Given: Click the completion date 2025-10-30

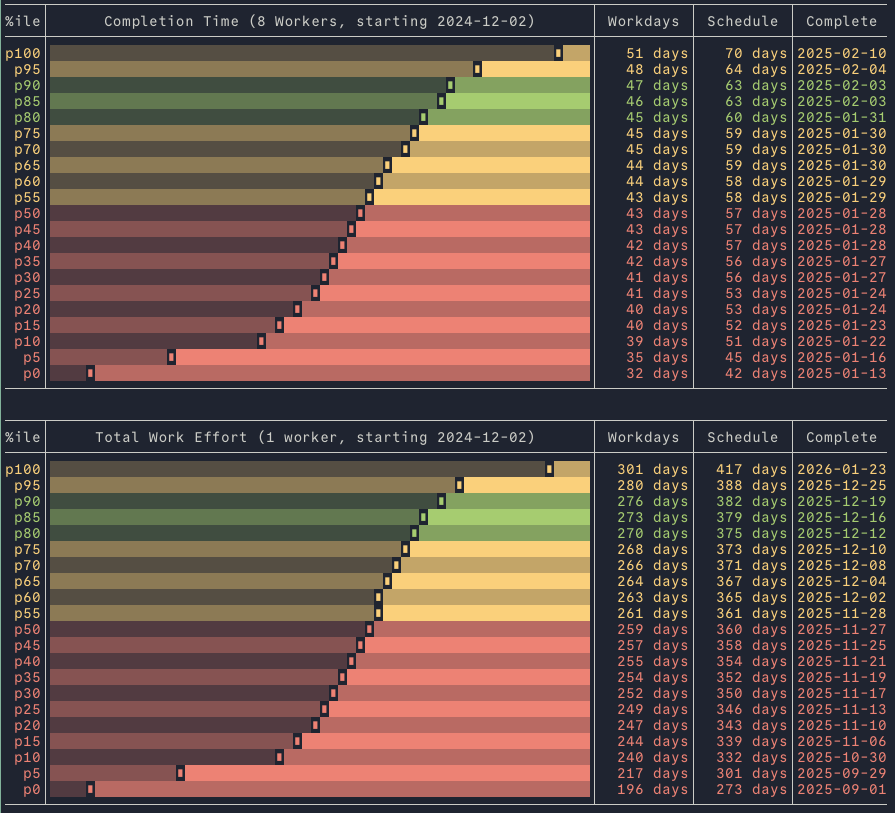Looking at the screenshot, I should [842, 758].
